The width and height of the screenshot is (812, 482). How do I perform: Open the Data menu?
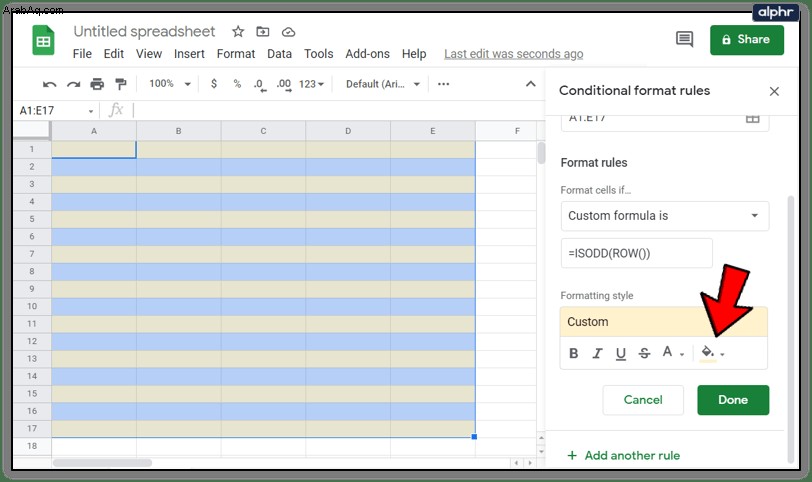(x=279, y=54)
